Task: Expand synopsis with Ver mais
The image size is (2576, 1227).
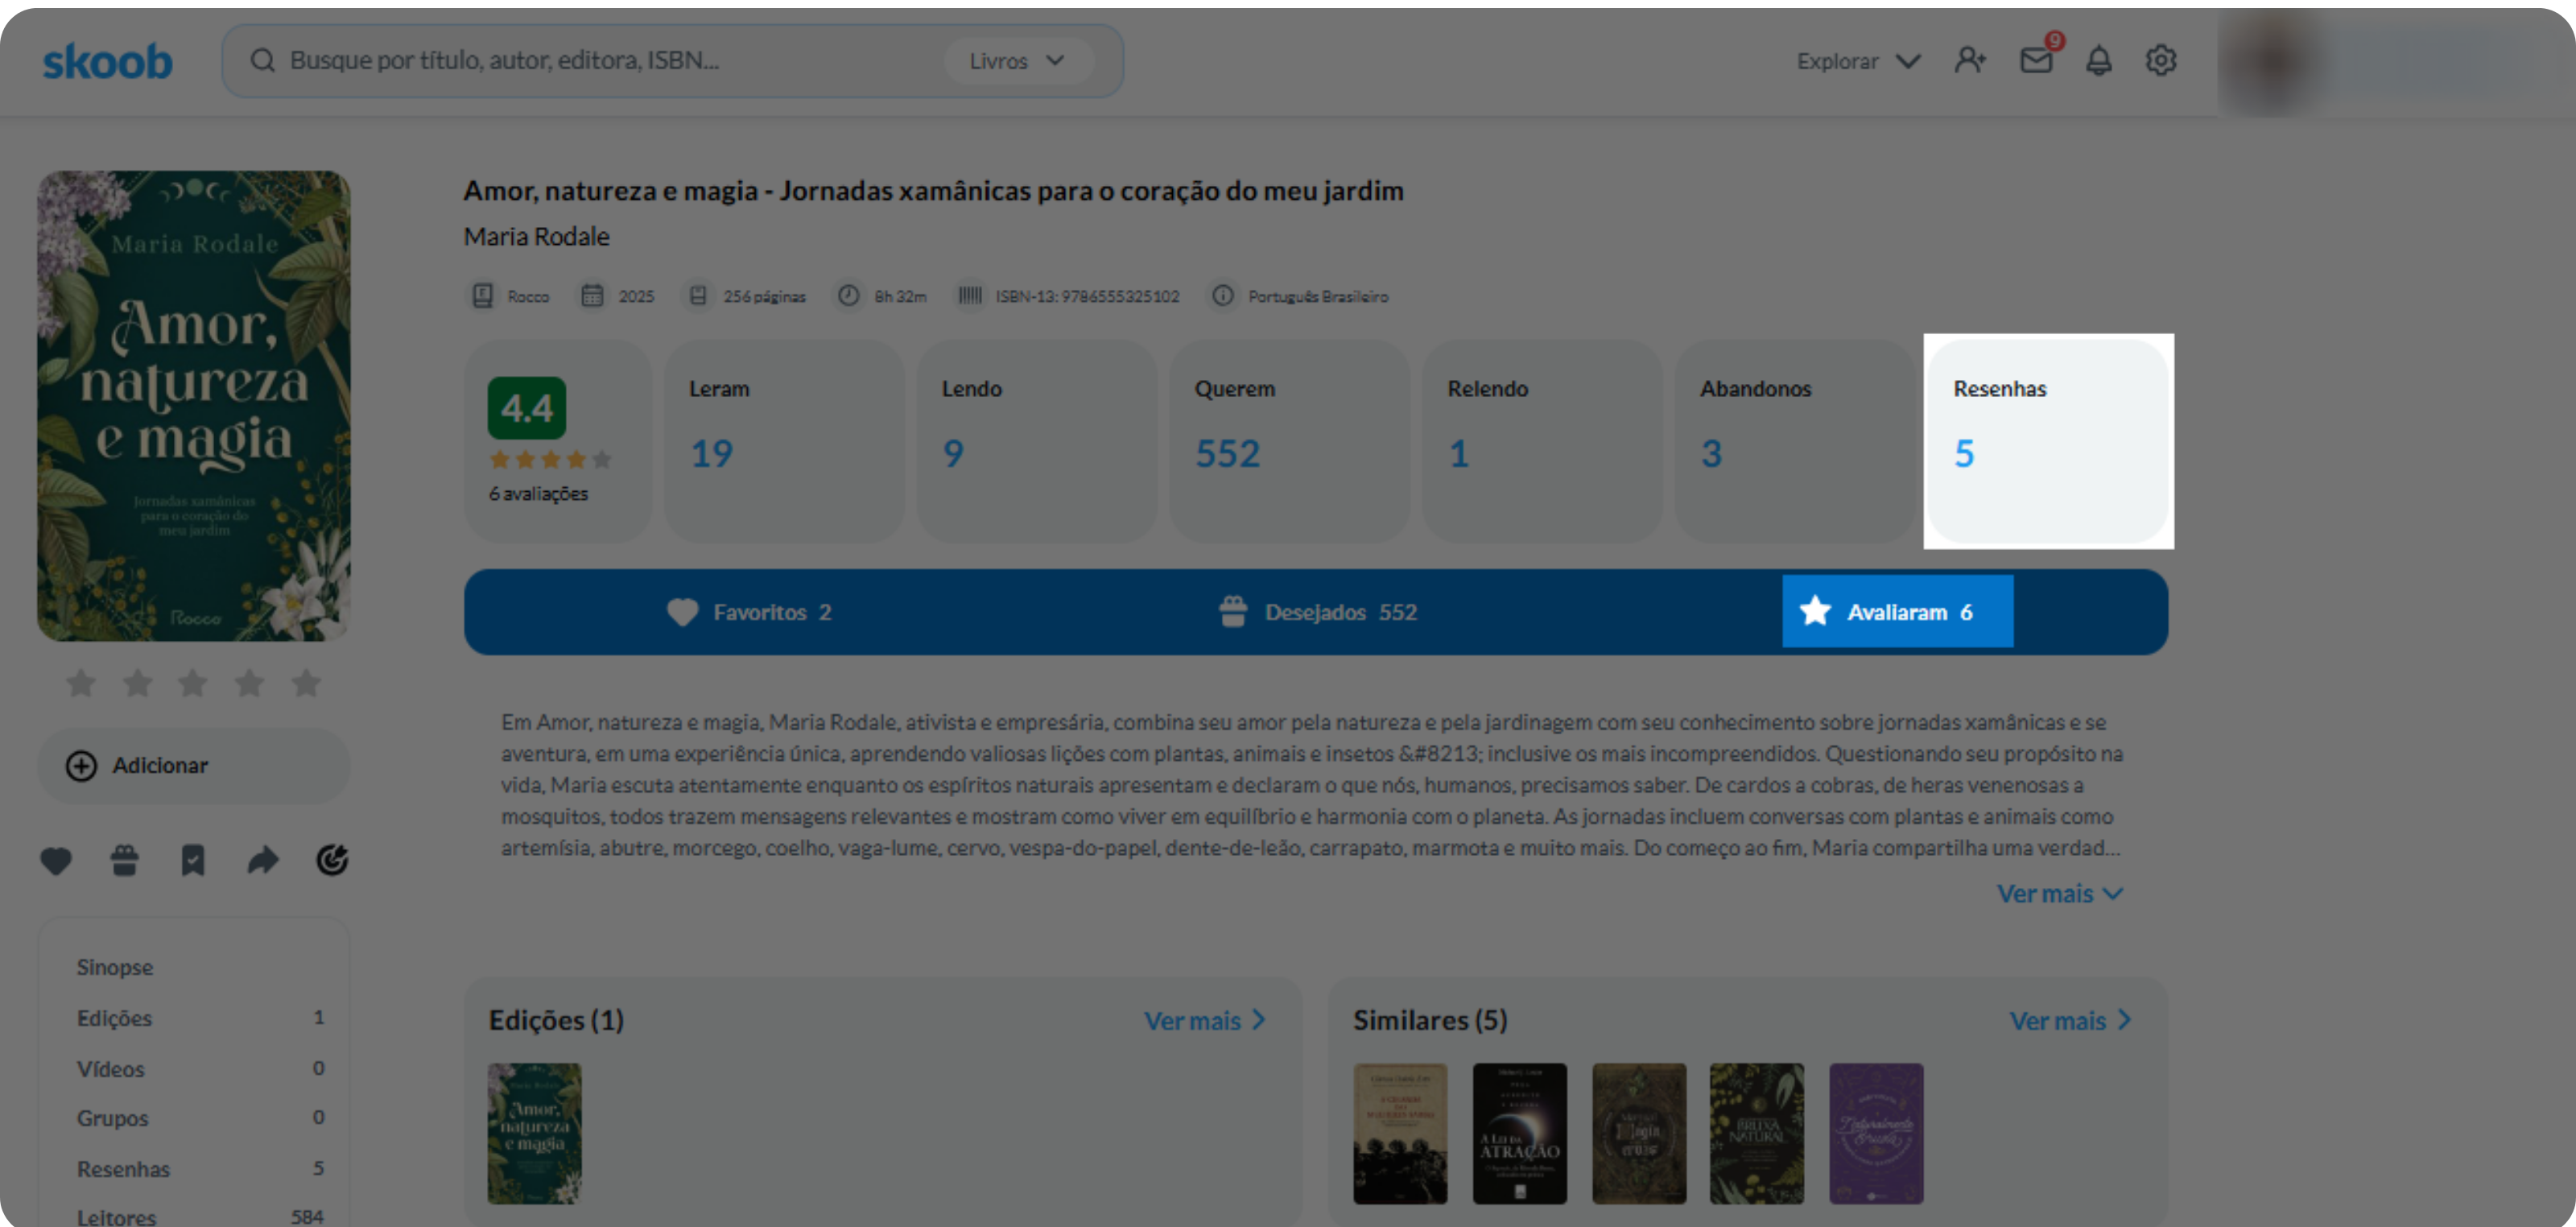Action: [x=2060, y=894]
